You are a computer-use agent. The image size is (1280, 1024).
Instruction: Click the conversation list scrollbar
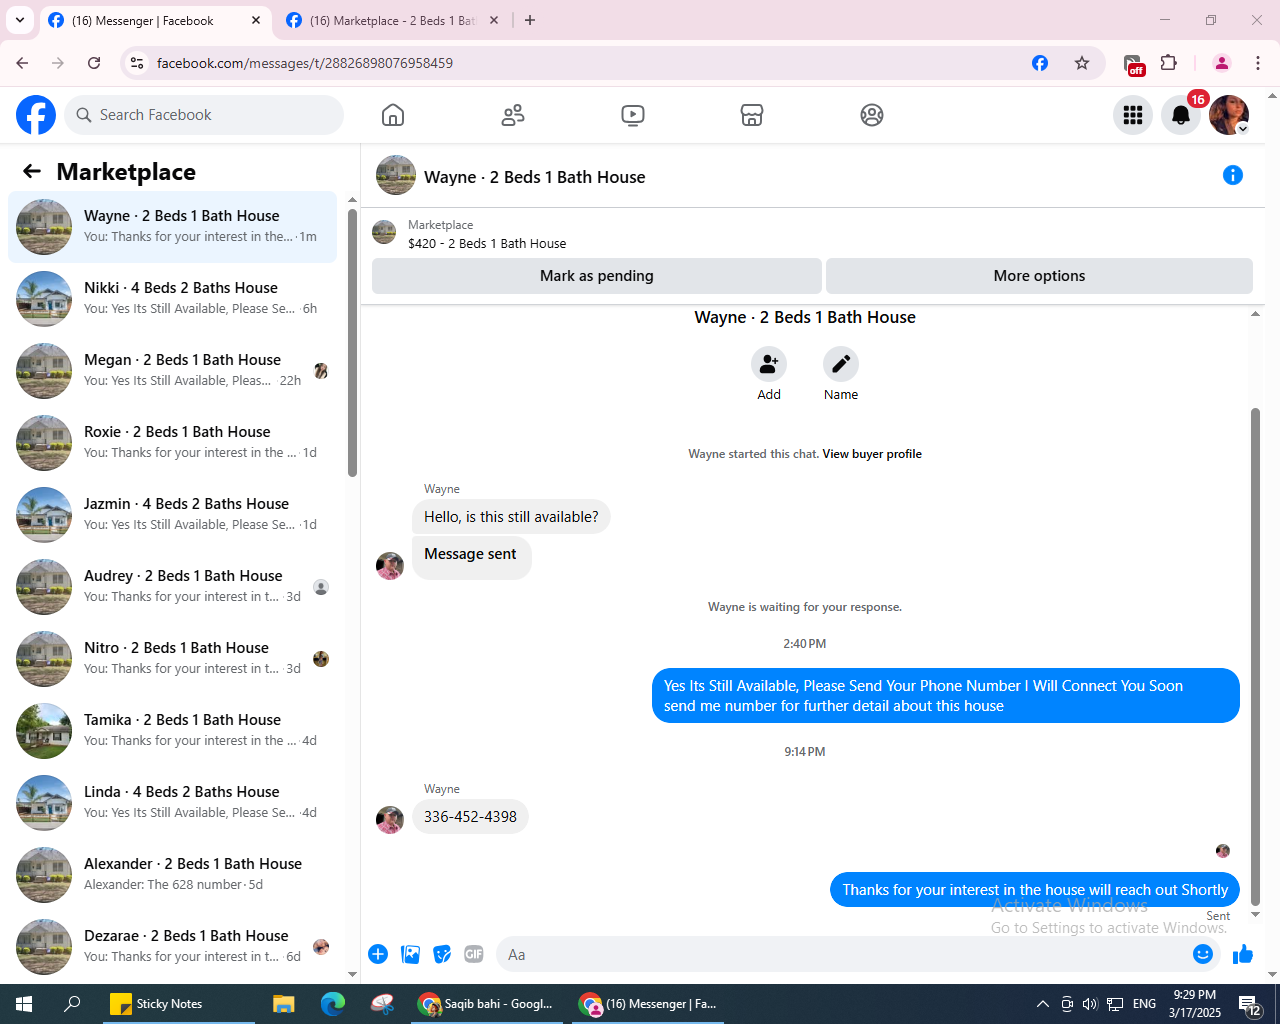point(352,343)
